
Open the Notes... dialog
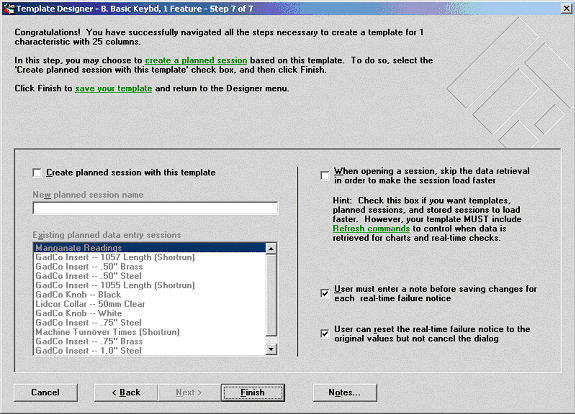pos(345,392)
